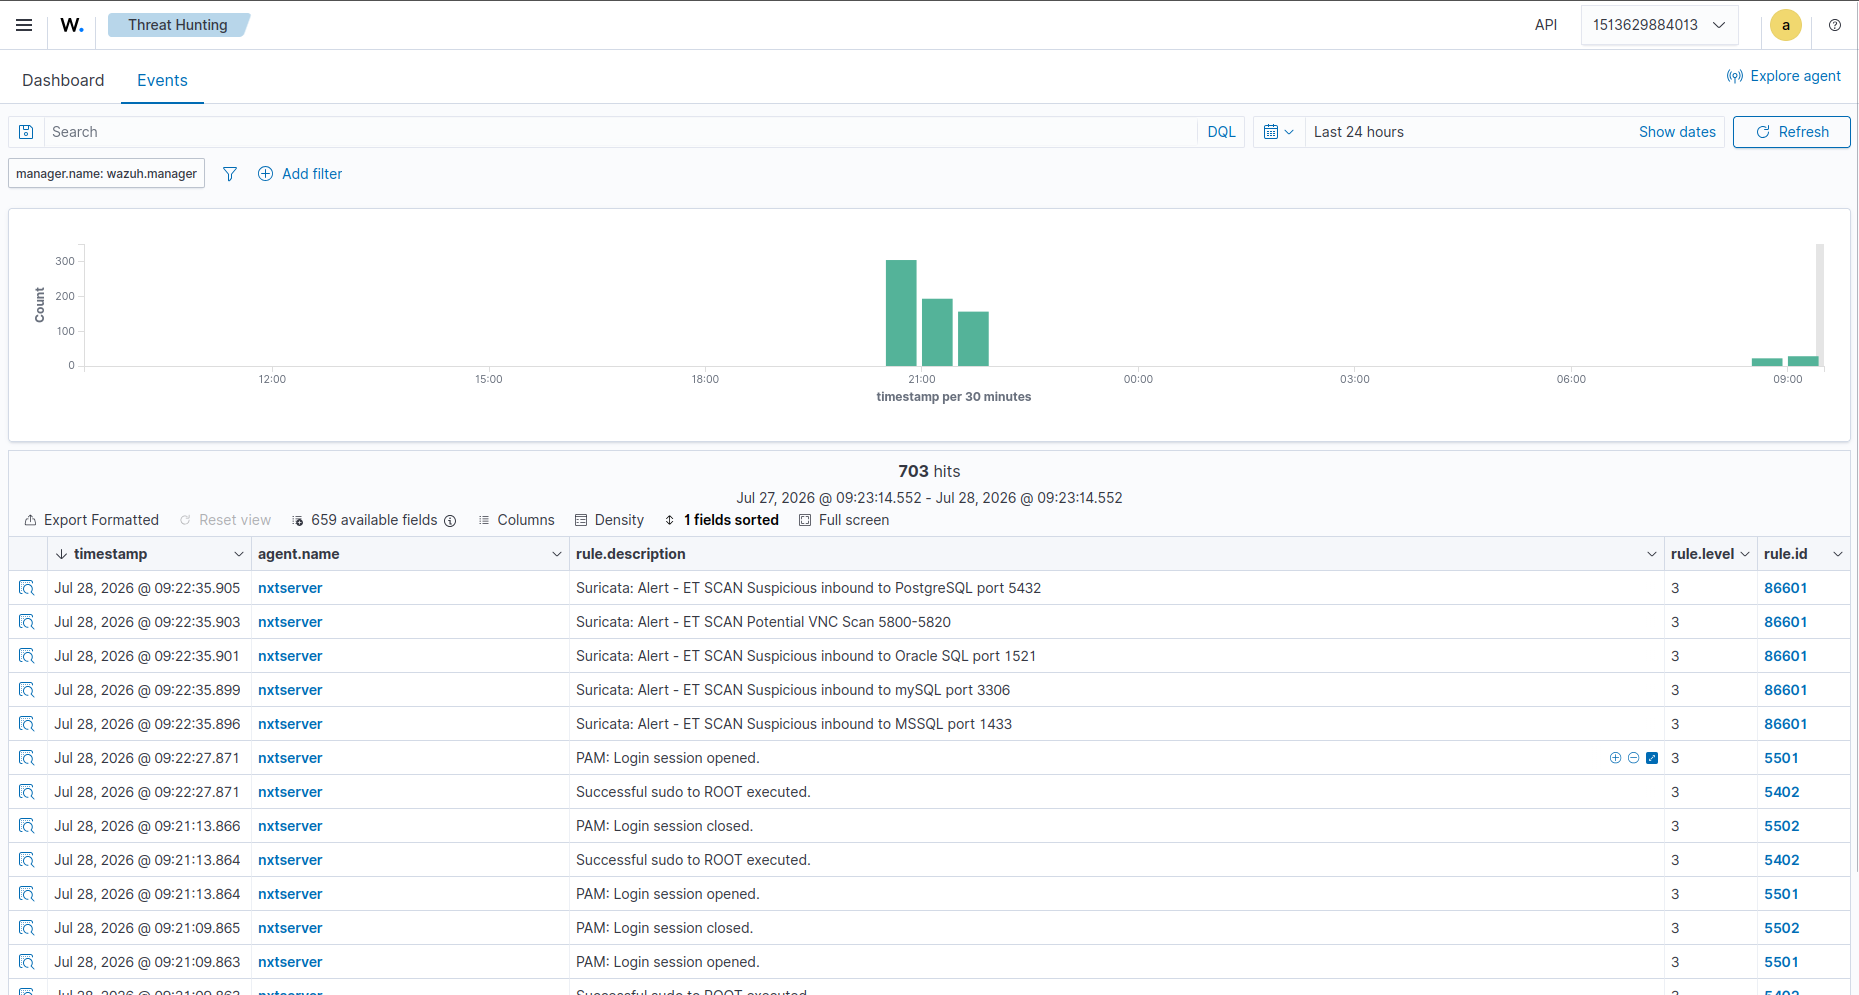Inspect the 09:21:09.863 PAM login opened event
Viewport: 1859px width, 995px height.
pyautogui.click(x=27, y=962)
